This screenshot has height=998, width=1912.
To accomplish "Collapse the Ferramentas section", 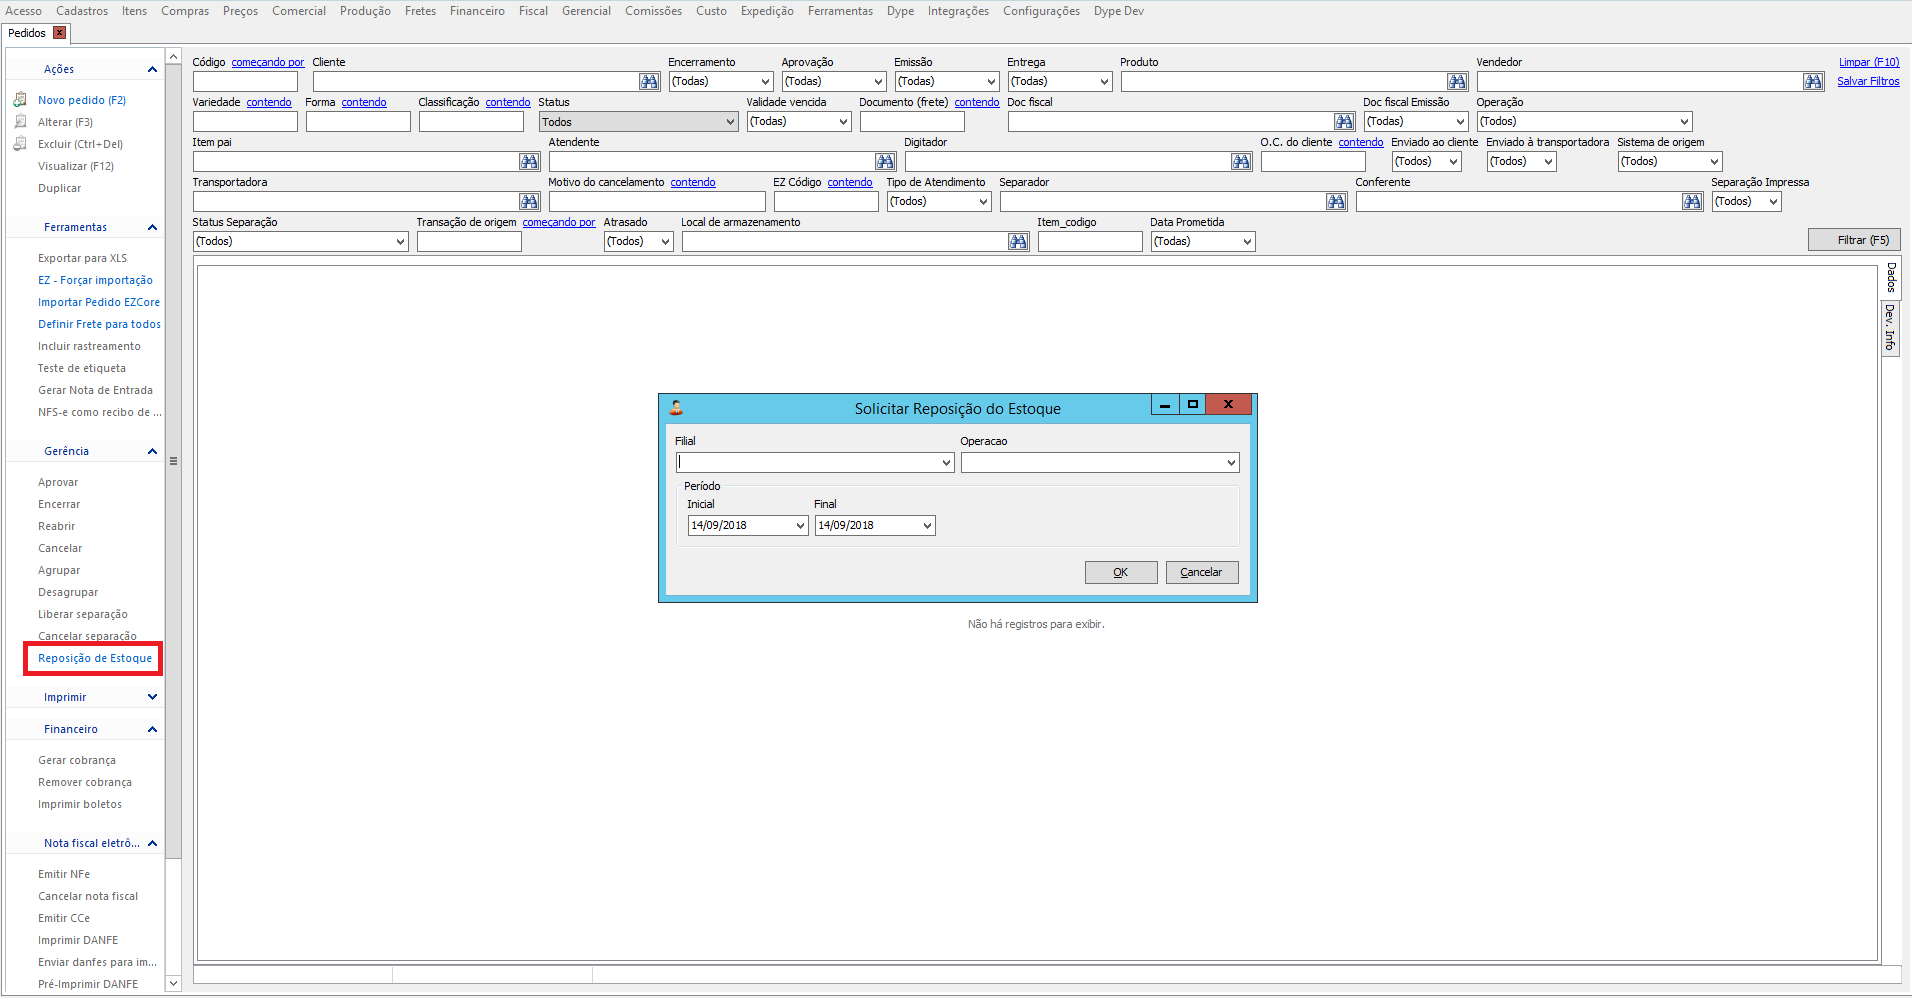I will tap(152, 227).
